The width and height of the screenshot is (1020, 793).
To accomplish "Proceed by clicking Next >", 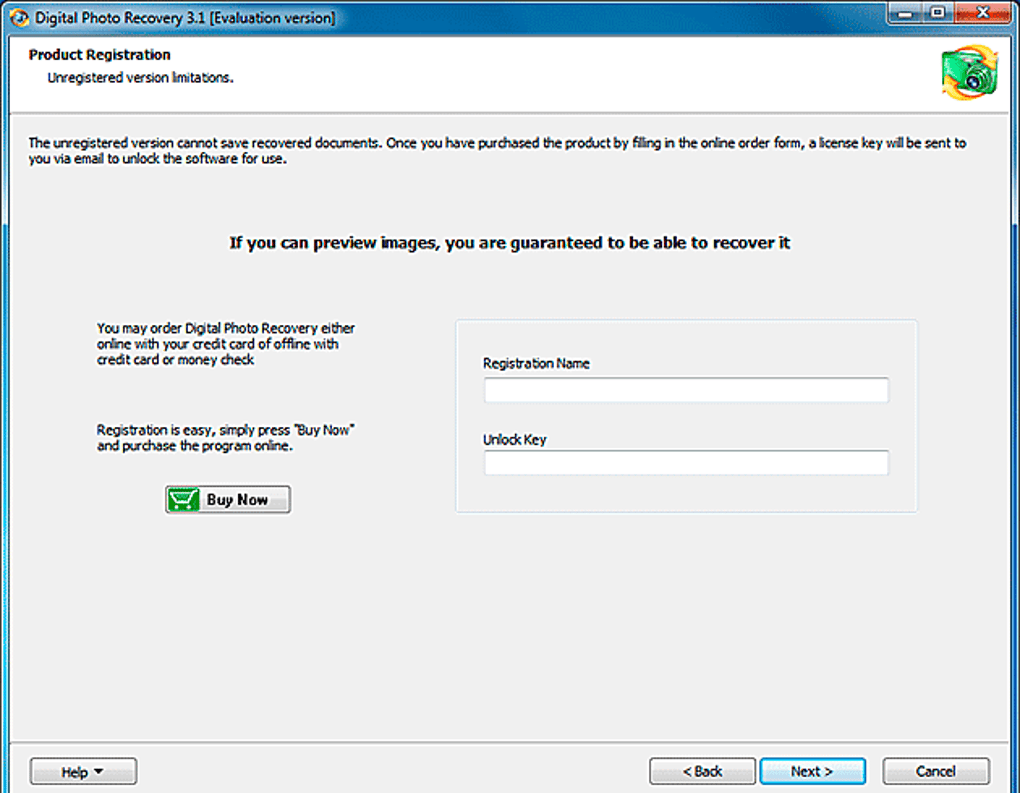I will click(811, 772).
